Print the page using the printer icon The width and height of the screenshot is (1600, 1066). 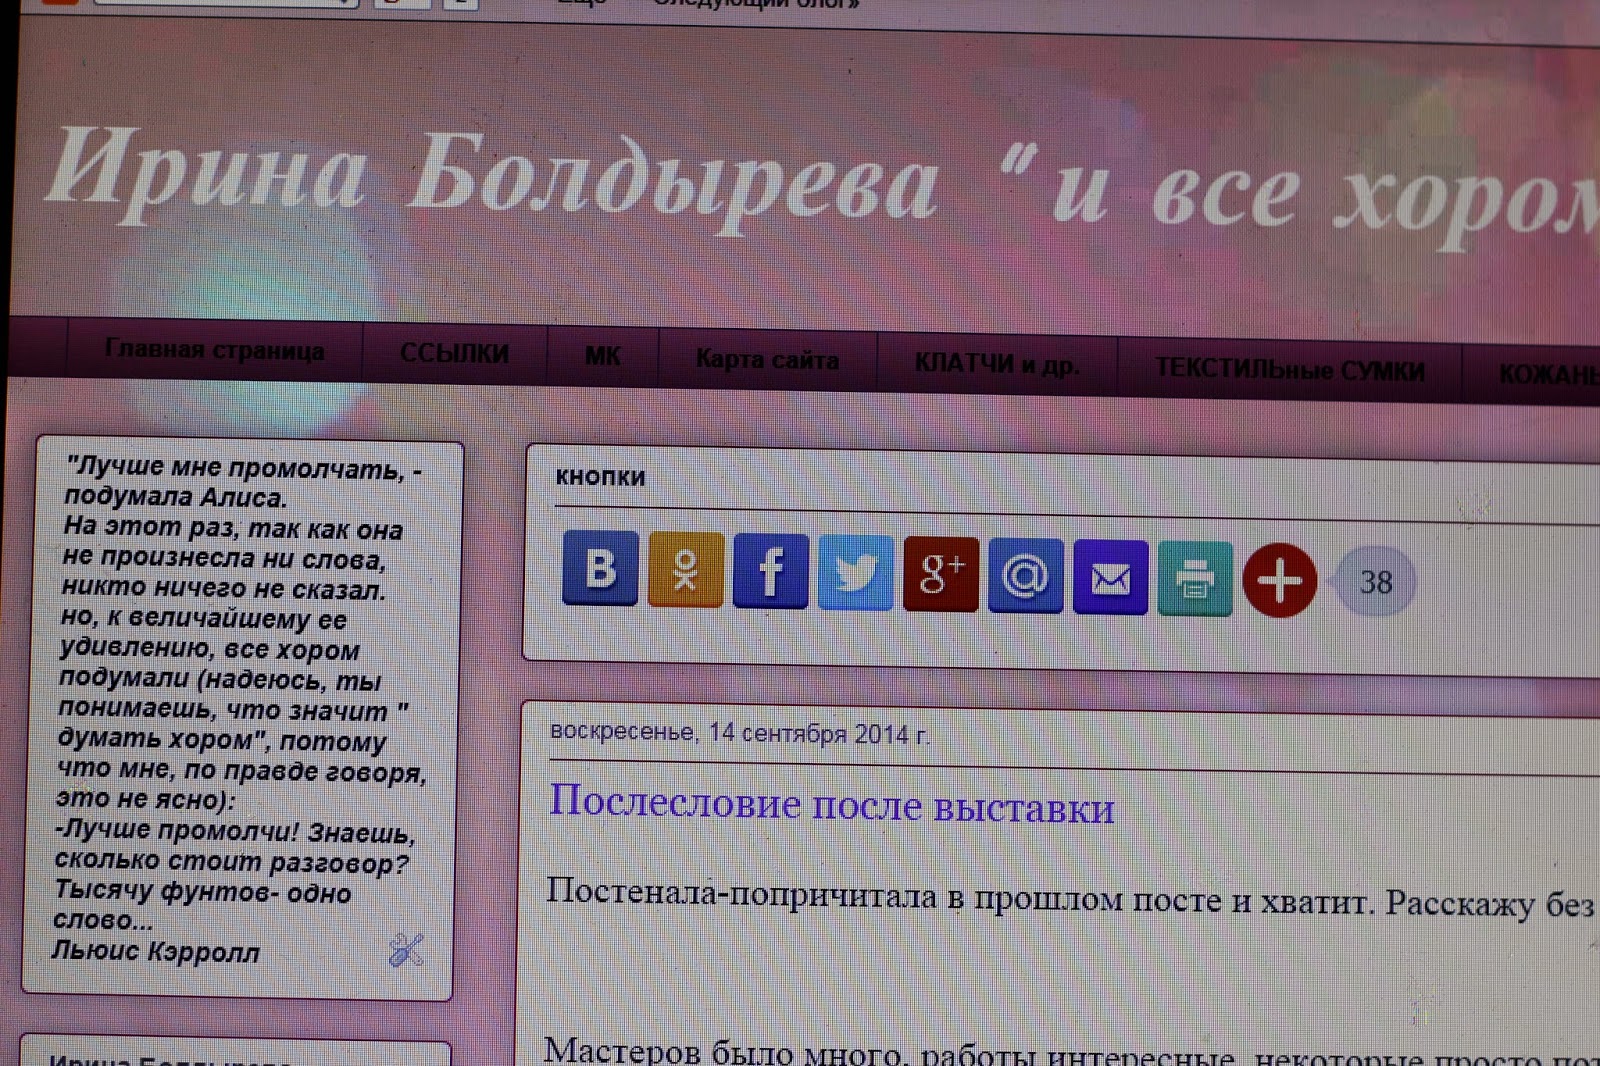click(x=1195, y=579)
